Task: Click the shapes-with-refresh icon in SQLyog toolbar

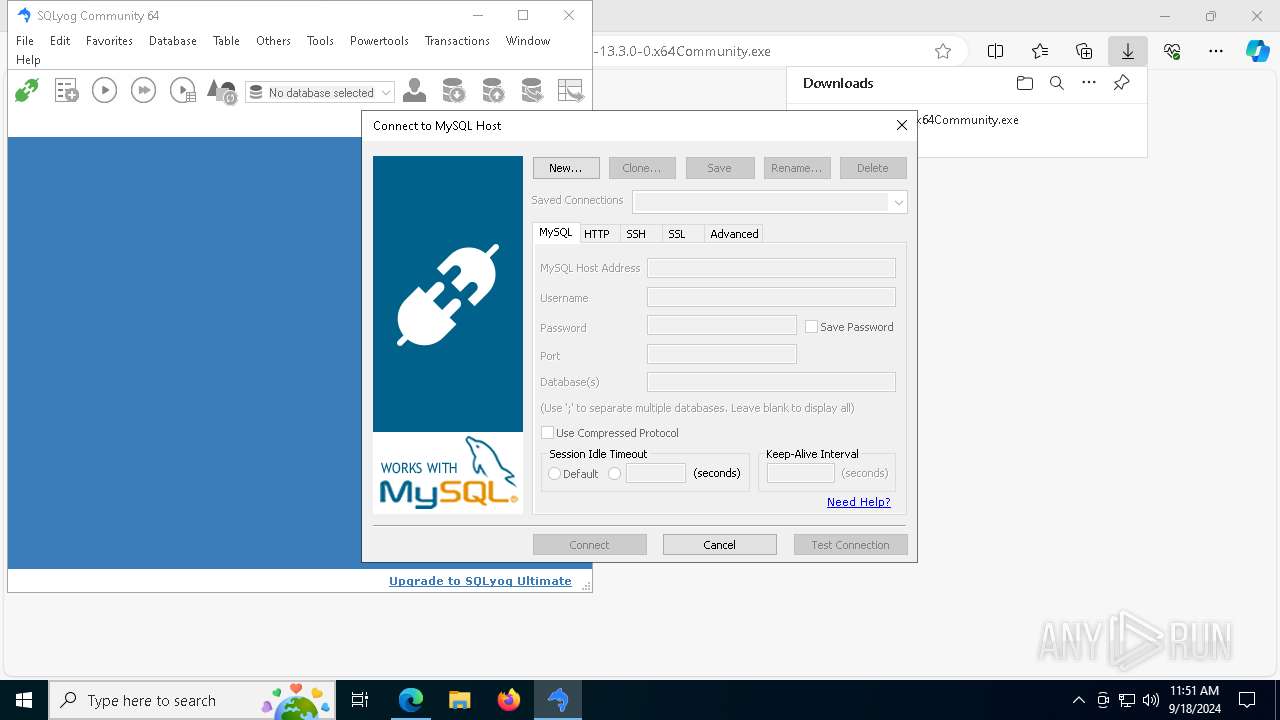Action: (221, 92)
